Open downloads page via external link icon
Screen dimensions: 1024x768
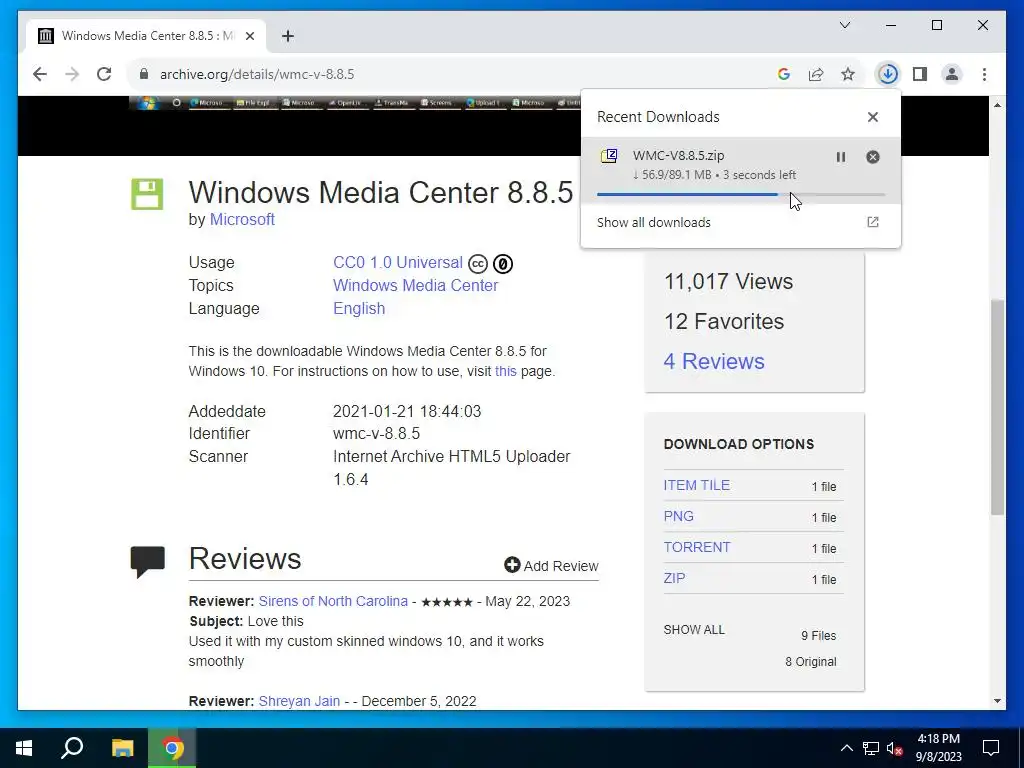pos(872,222)
